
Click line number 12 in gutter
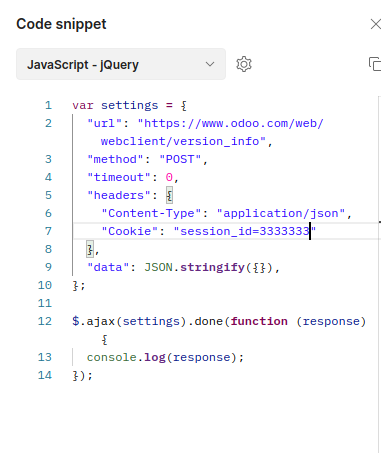coord(45,321)
